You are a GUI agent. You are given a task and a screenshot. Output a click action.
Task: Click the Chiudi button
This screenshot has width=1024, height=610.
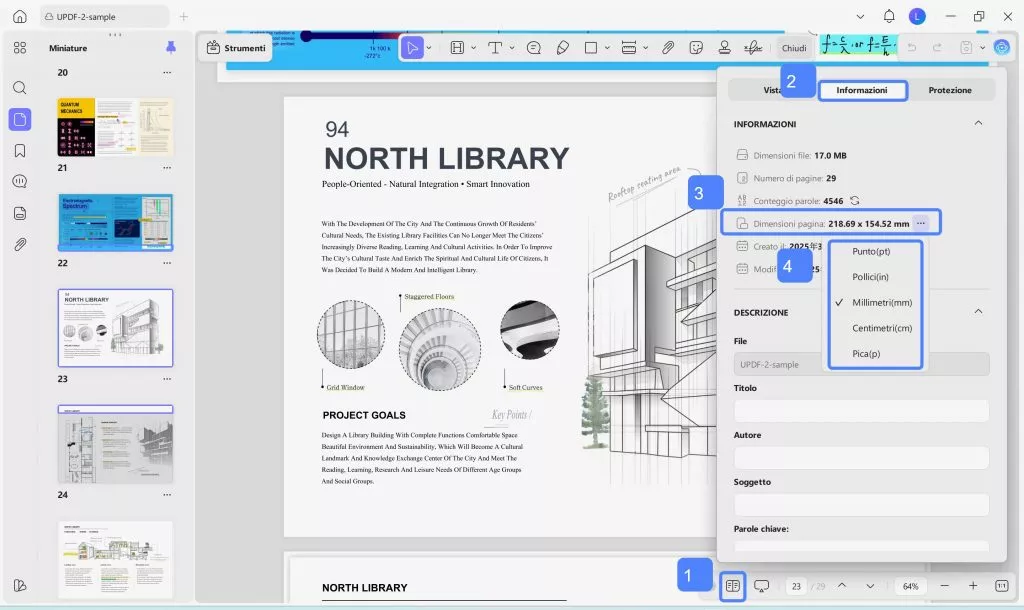coord(794,48)
